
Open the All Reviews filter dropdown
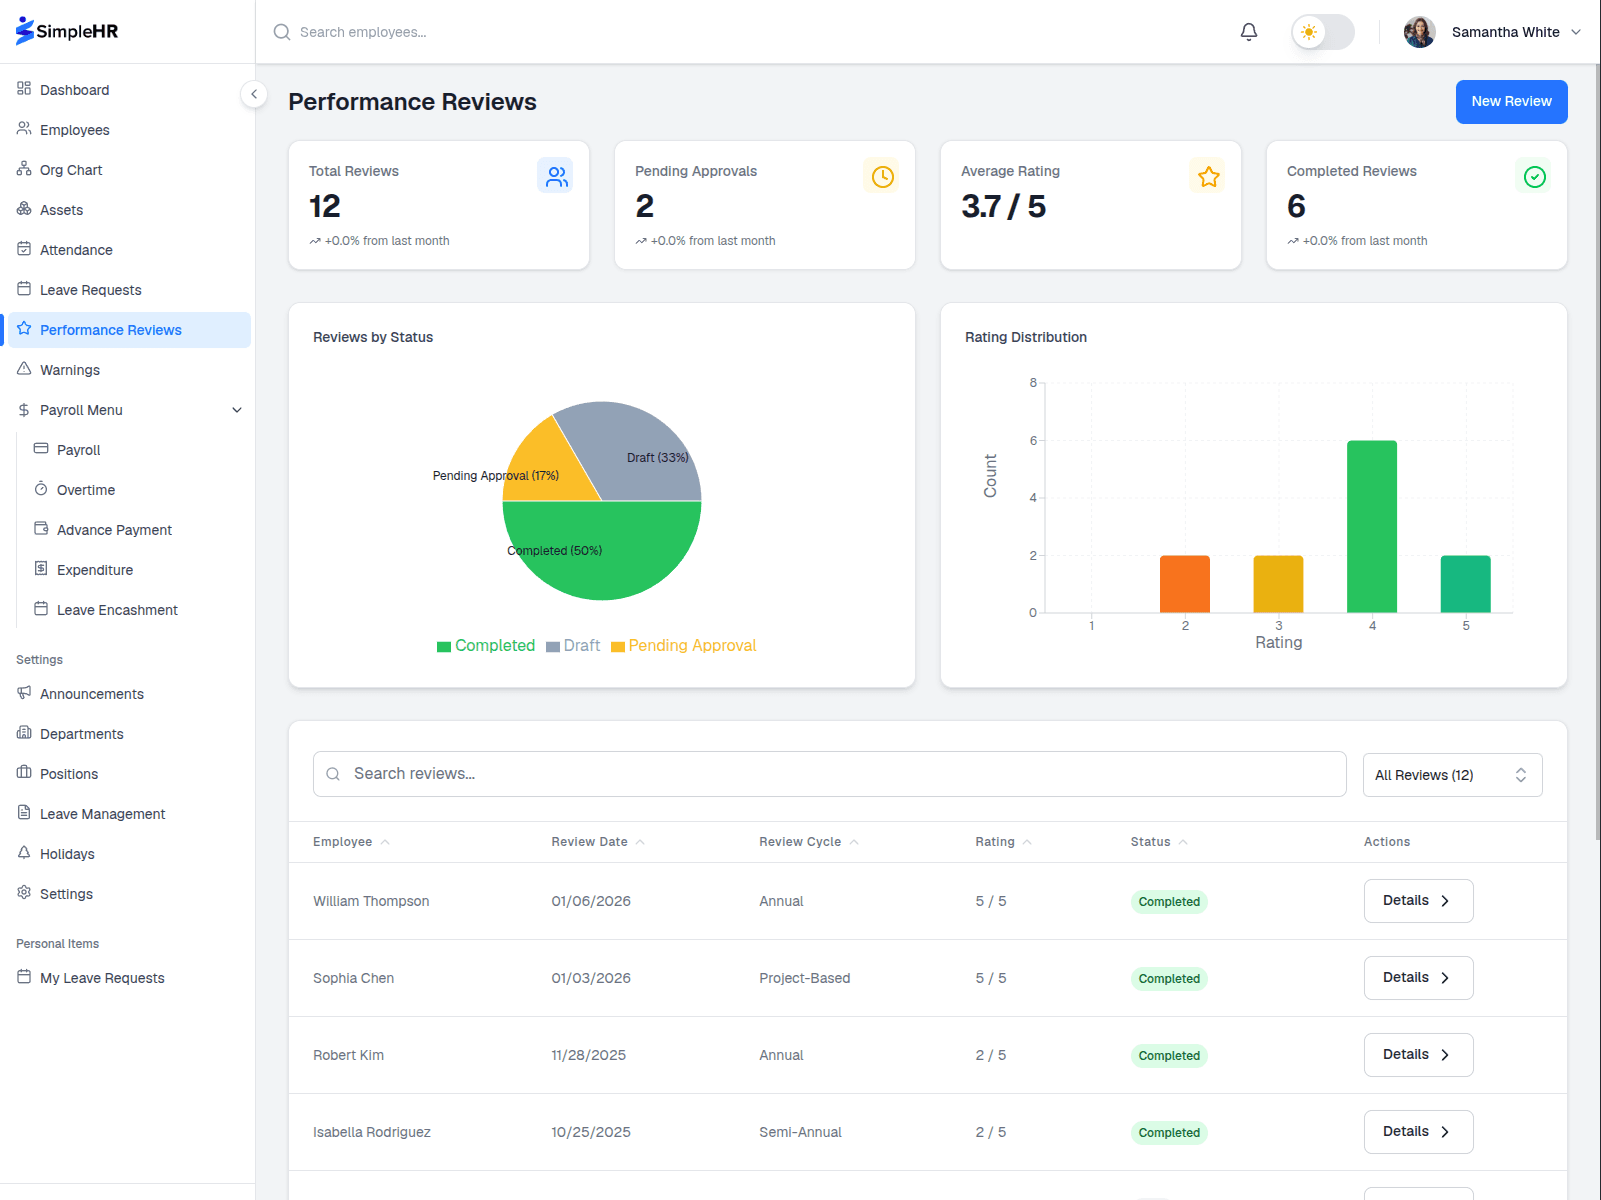coord(1451,774)
